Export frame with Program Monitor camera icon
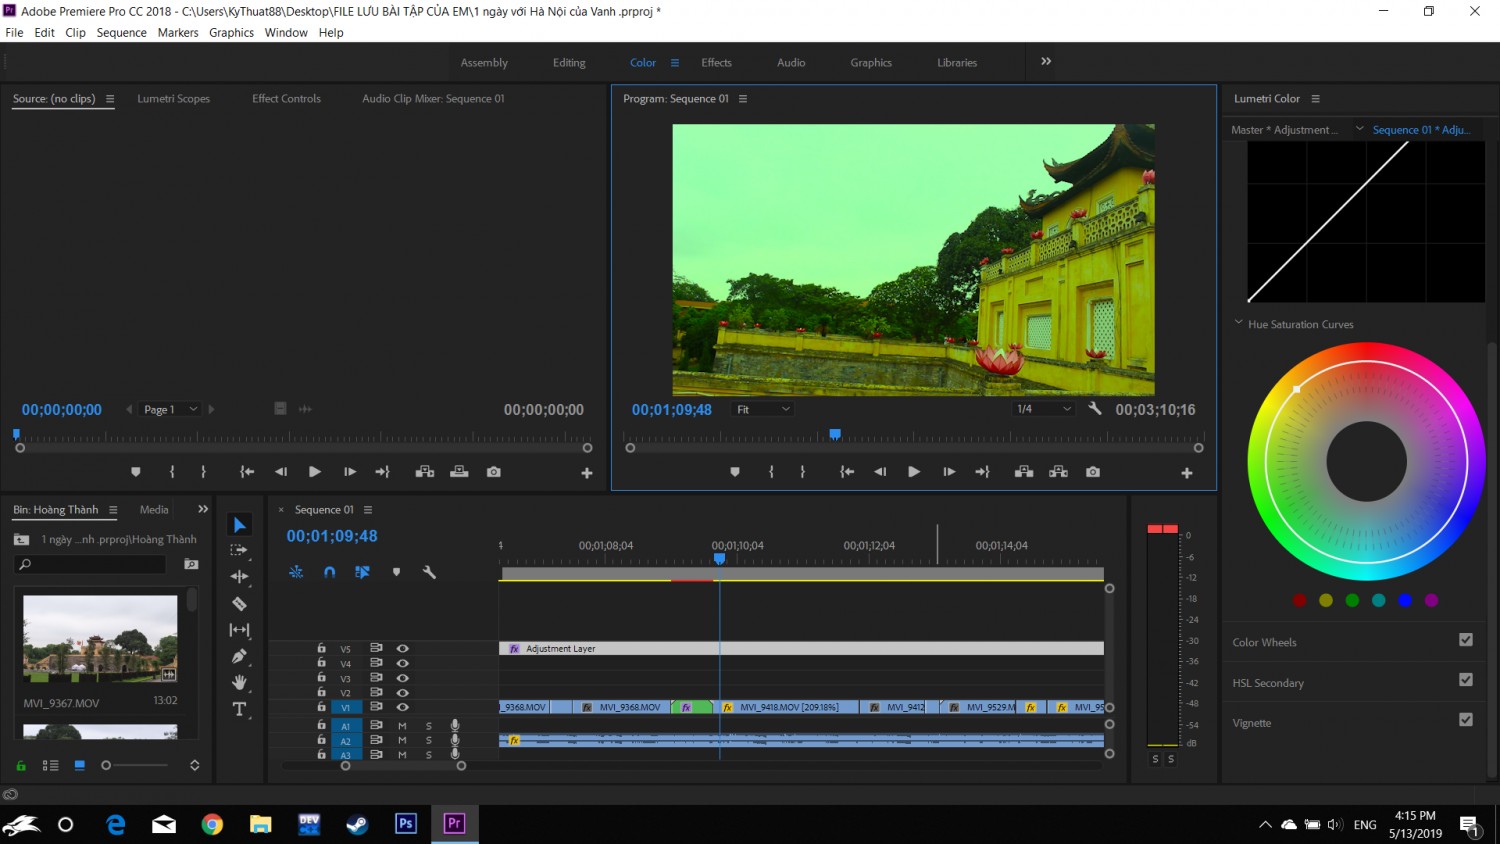The image size is (1500, 844). [x=1093, y=472]
